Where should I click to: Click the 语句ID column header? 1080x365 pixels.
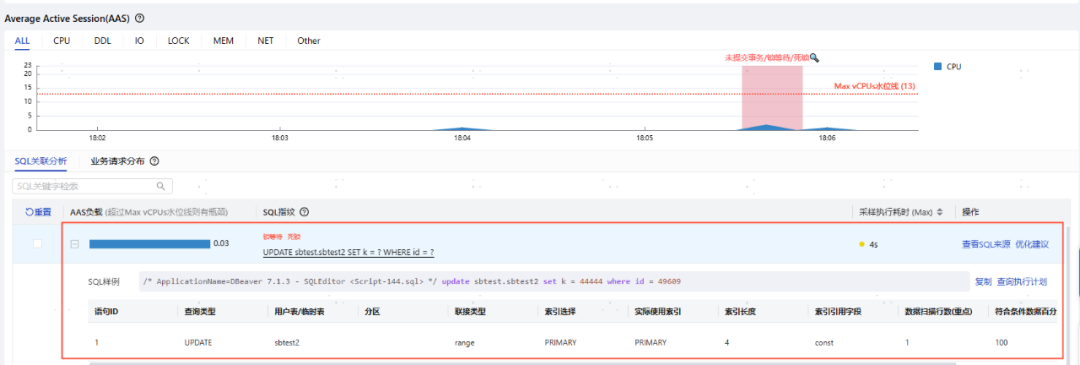pos(106,312)
